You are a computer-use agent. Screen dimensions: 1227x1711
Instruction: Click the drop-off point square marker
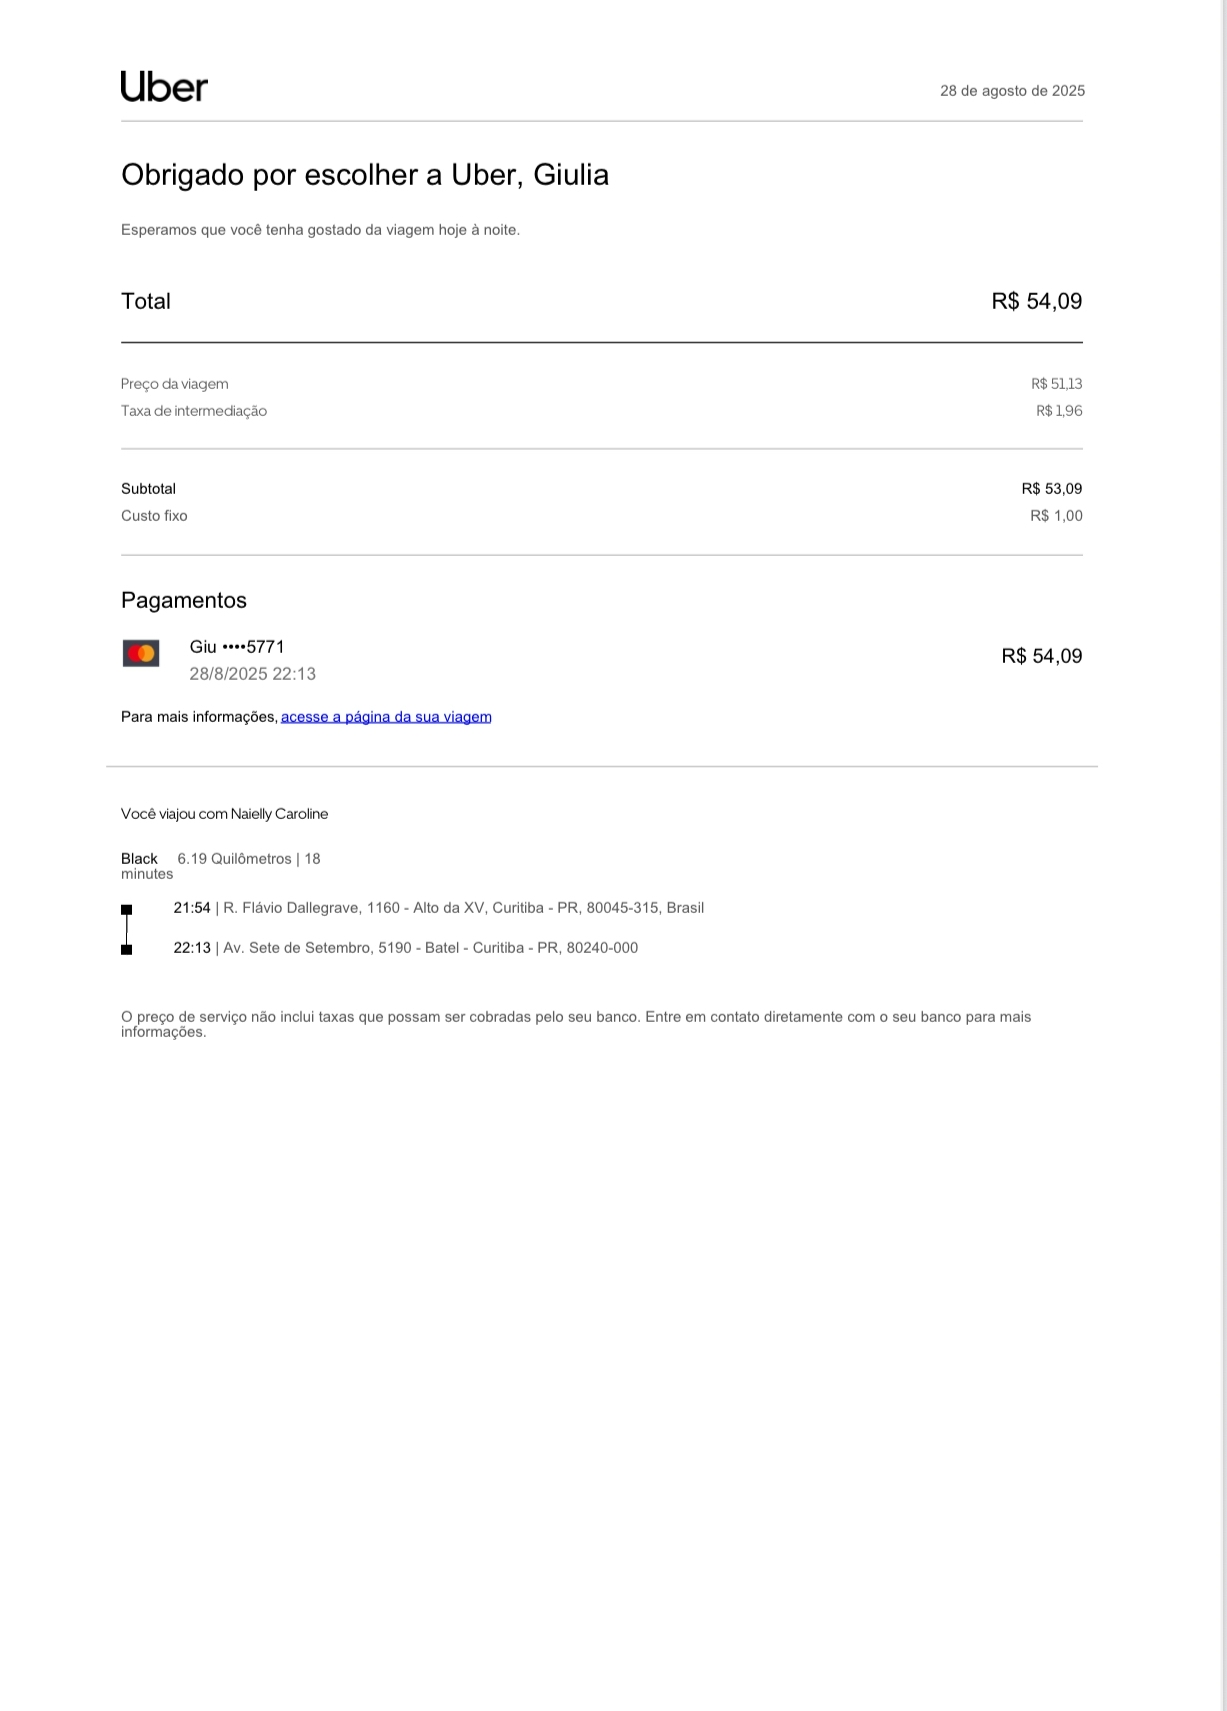(127, 949)
